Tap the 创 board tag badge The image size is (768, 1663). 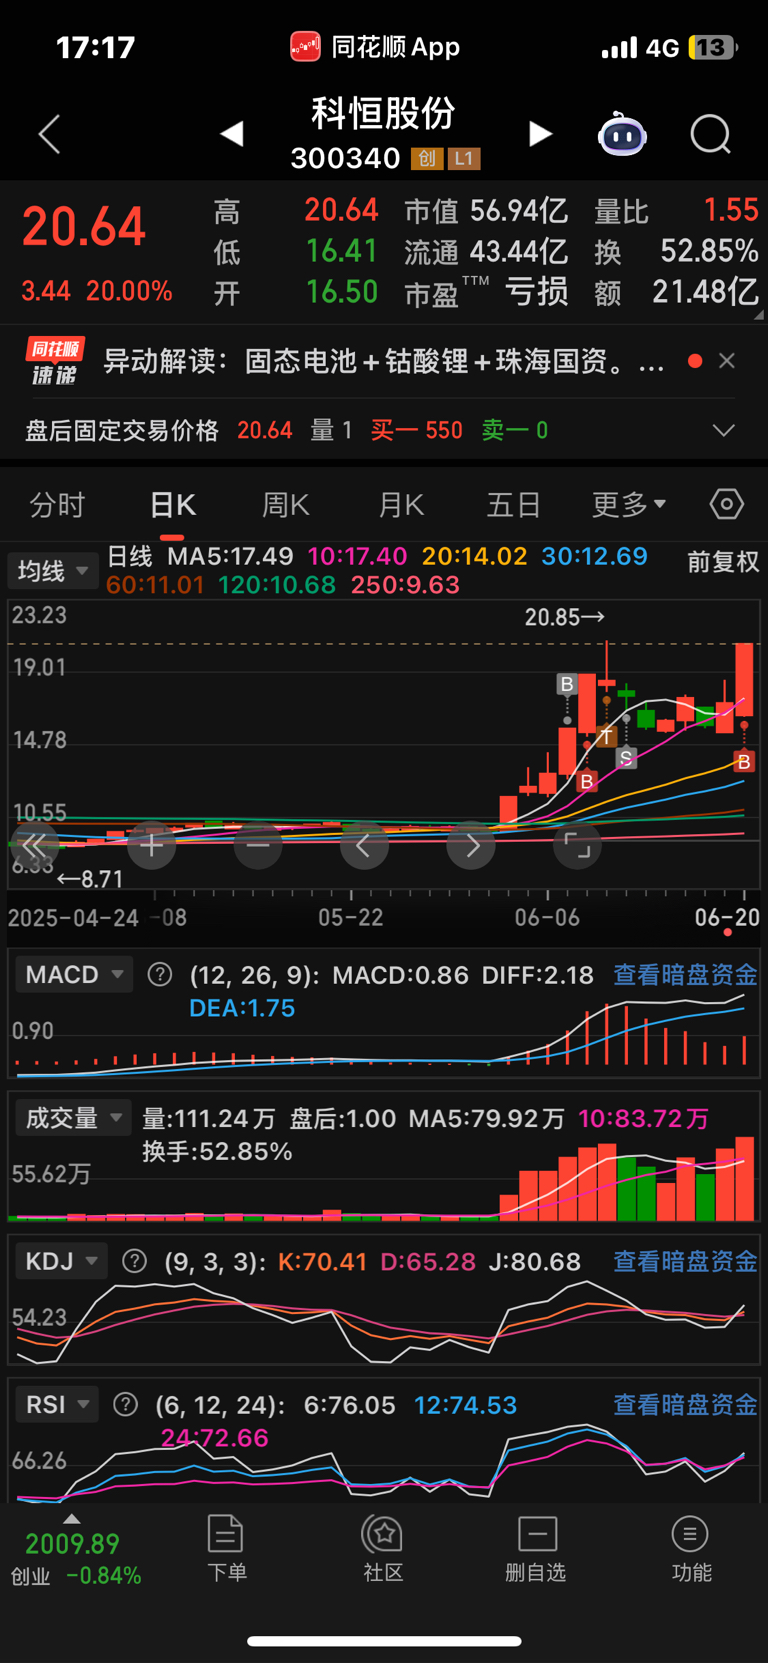pyautogui.click(x=427, y=158)
